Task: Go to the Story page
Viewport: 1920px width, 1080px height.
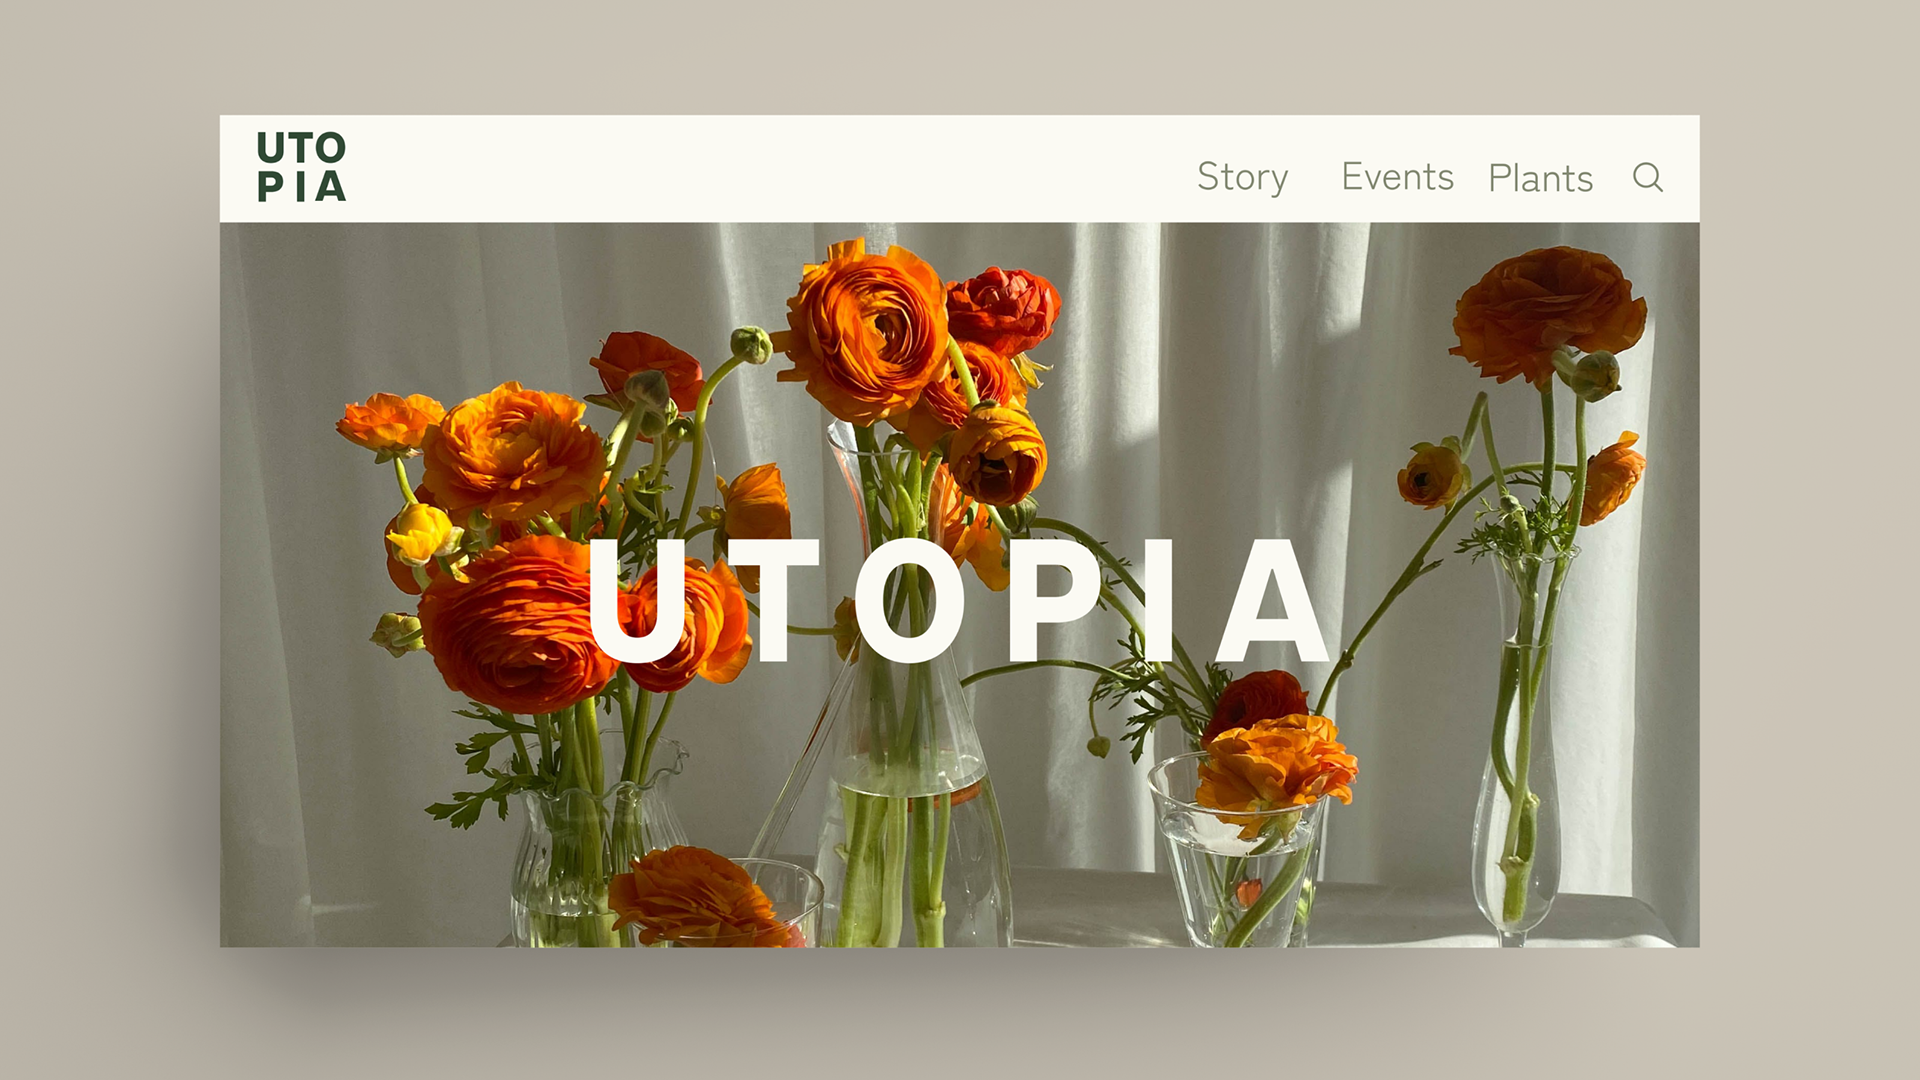Action: (x=1242, y=178)
